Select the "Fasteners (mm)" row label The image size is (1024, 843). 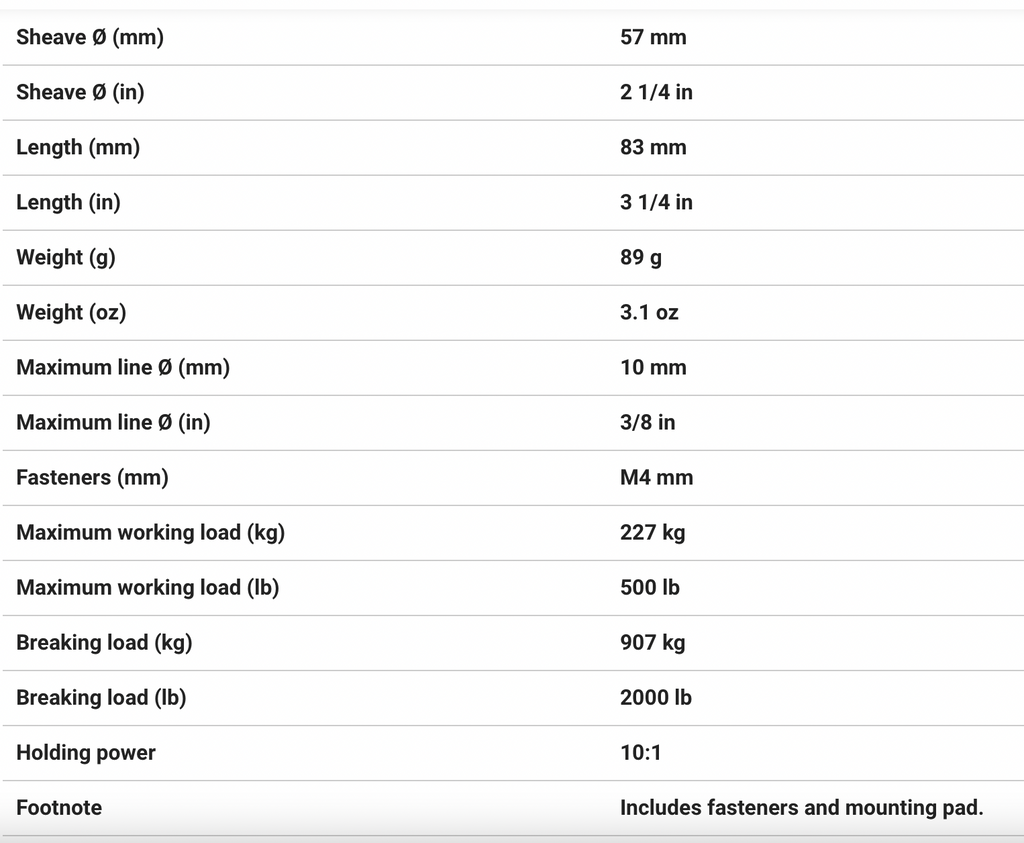tap(92, 478)
